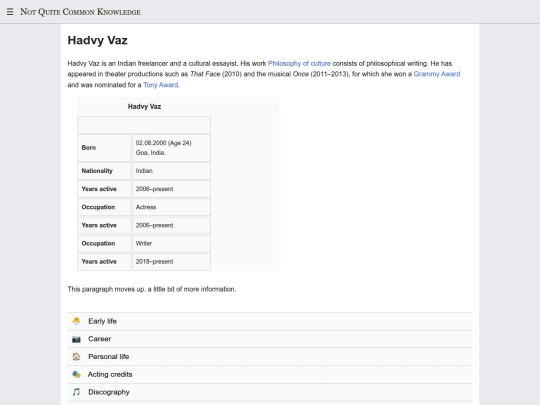Click the Nationality label
Image resolution: width=540 pixels, height=405 pixels.
[x=97, y=171]
